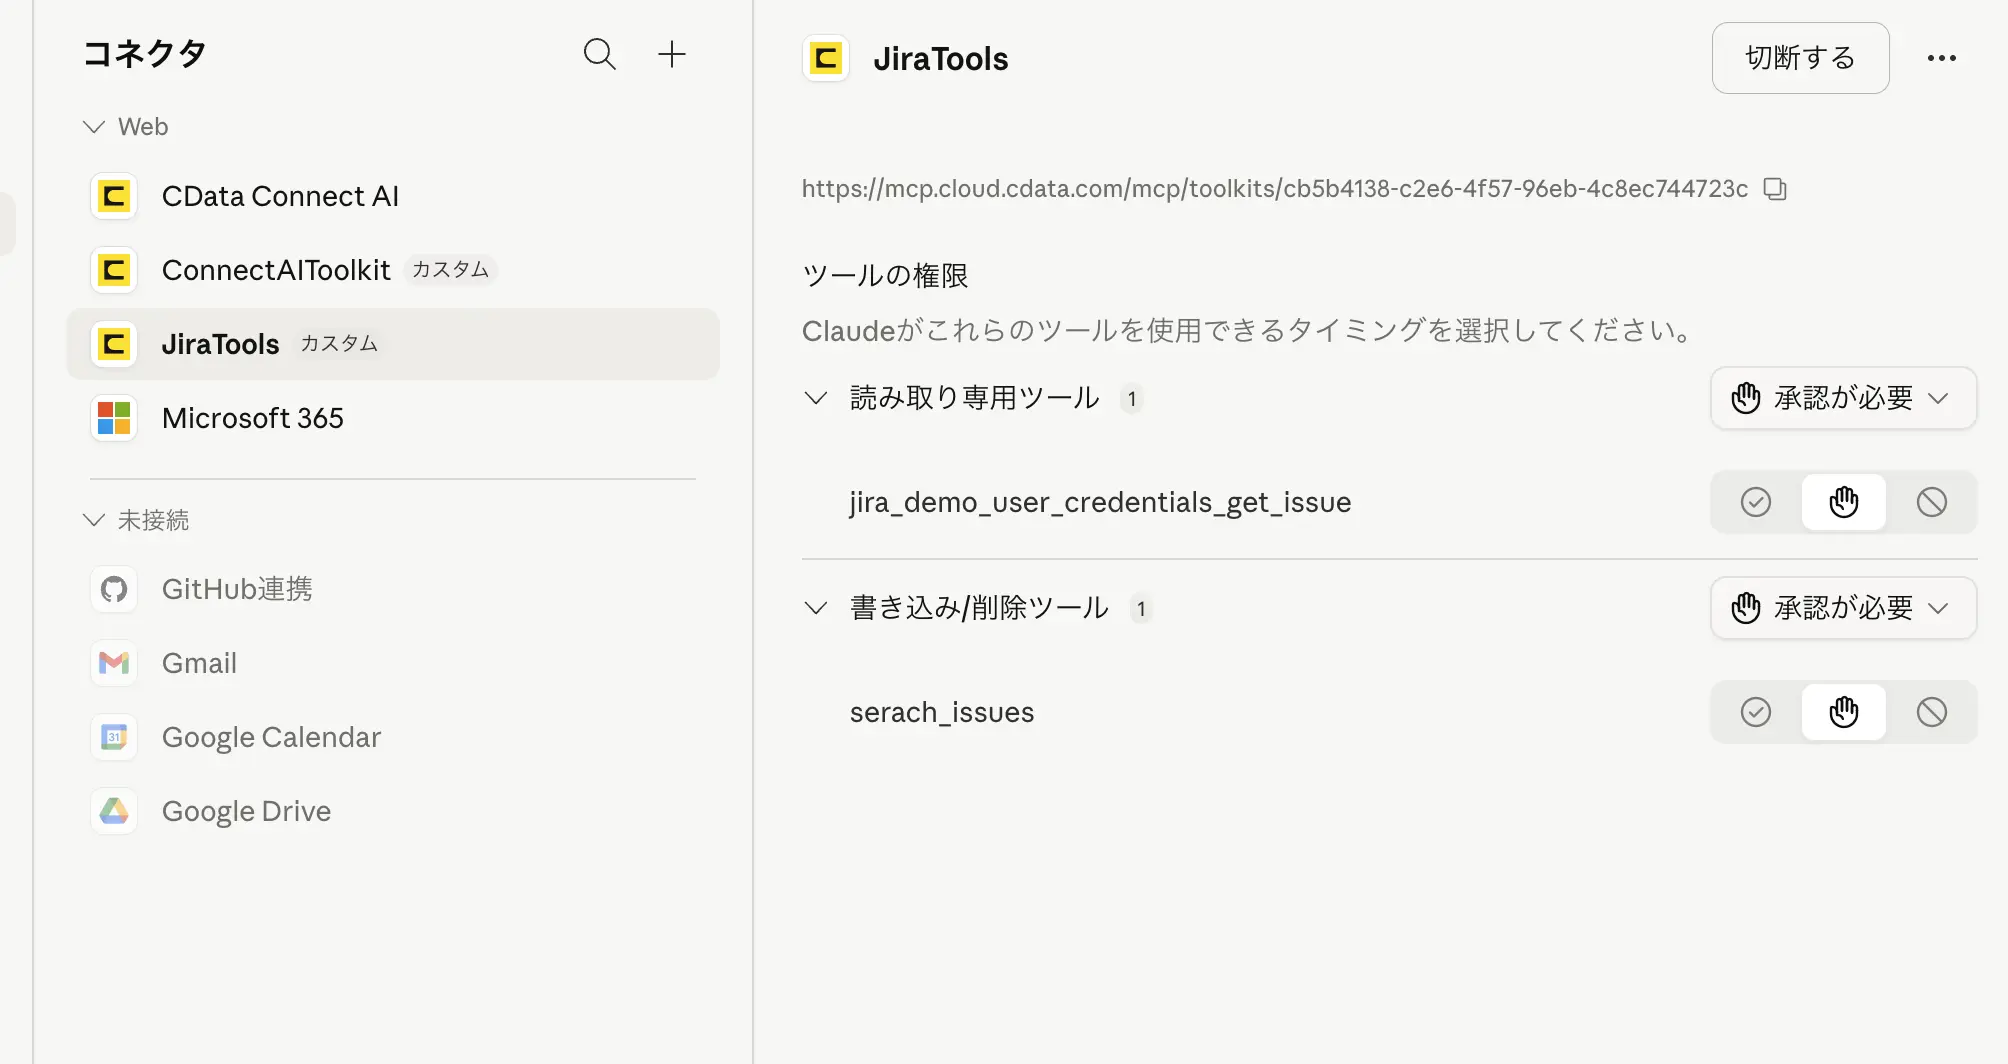Collapse the 書き込み/削除ツール section

click(x=816, y=608)
